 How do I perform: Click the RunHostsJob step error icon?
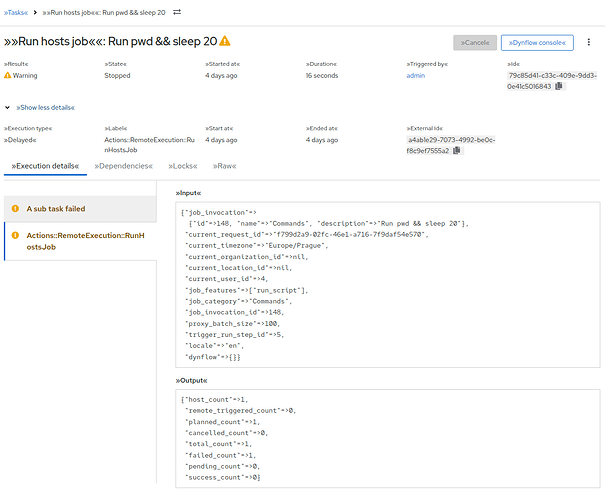click(15, 235)
